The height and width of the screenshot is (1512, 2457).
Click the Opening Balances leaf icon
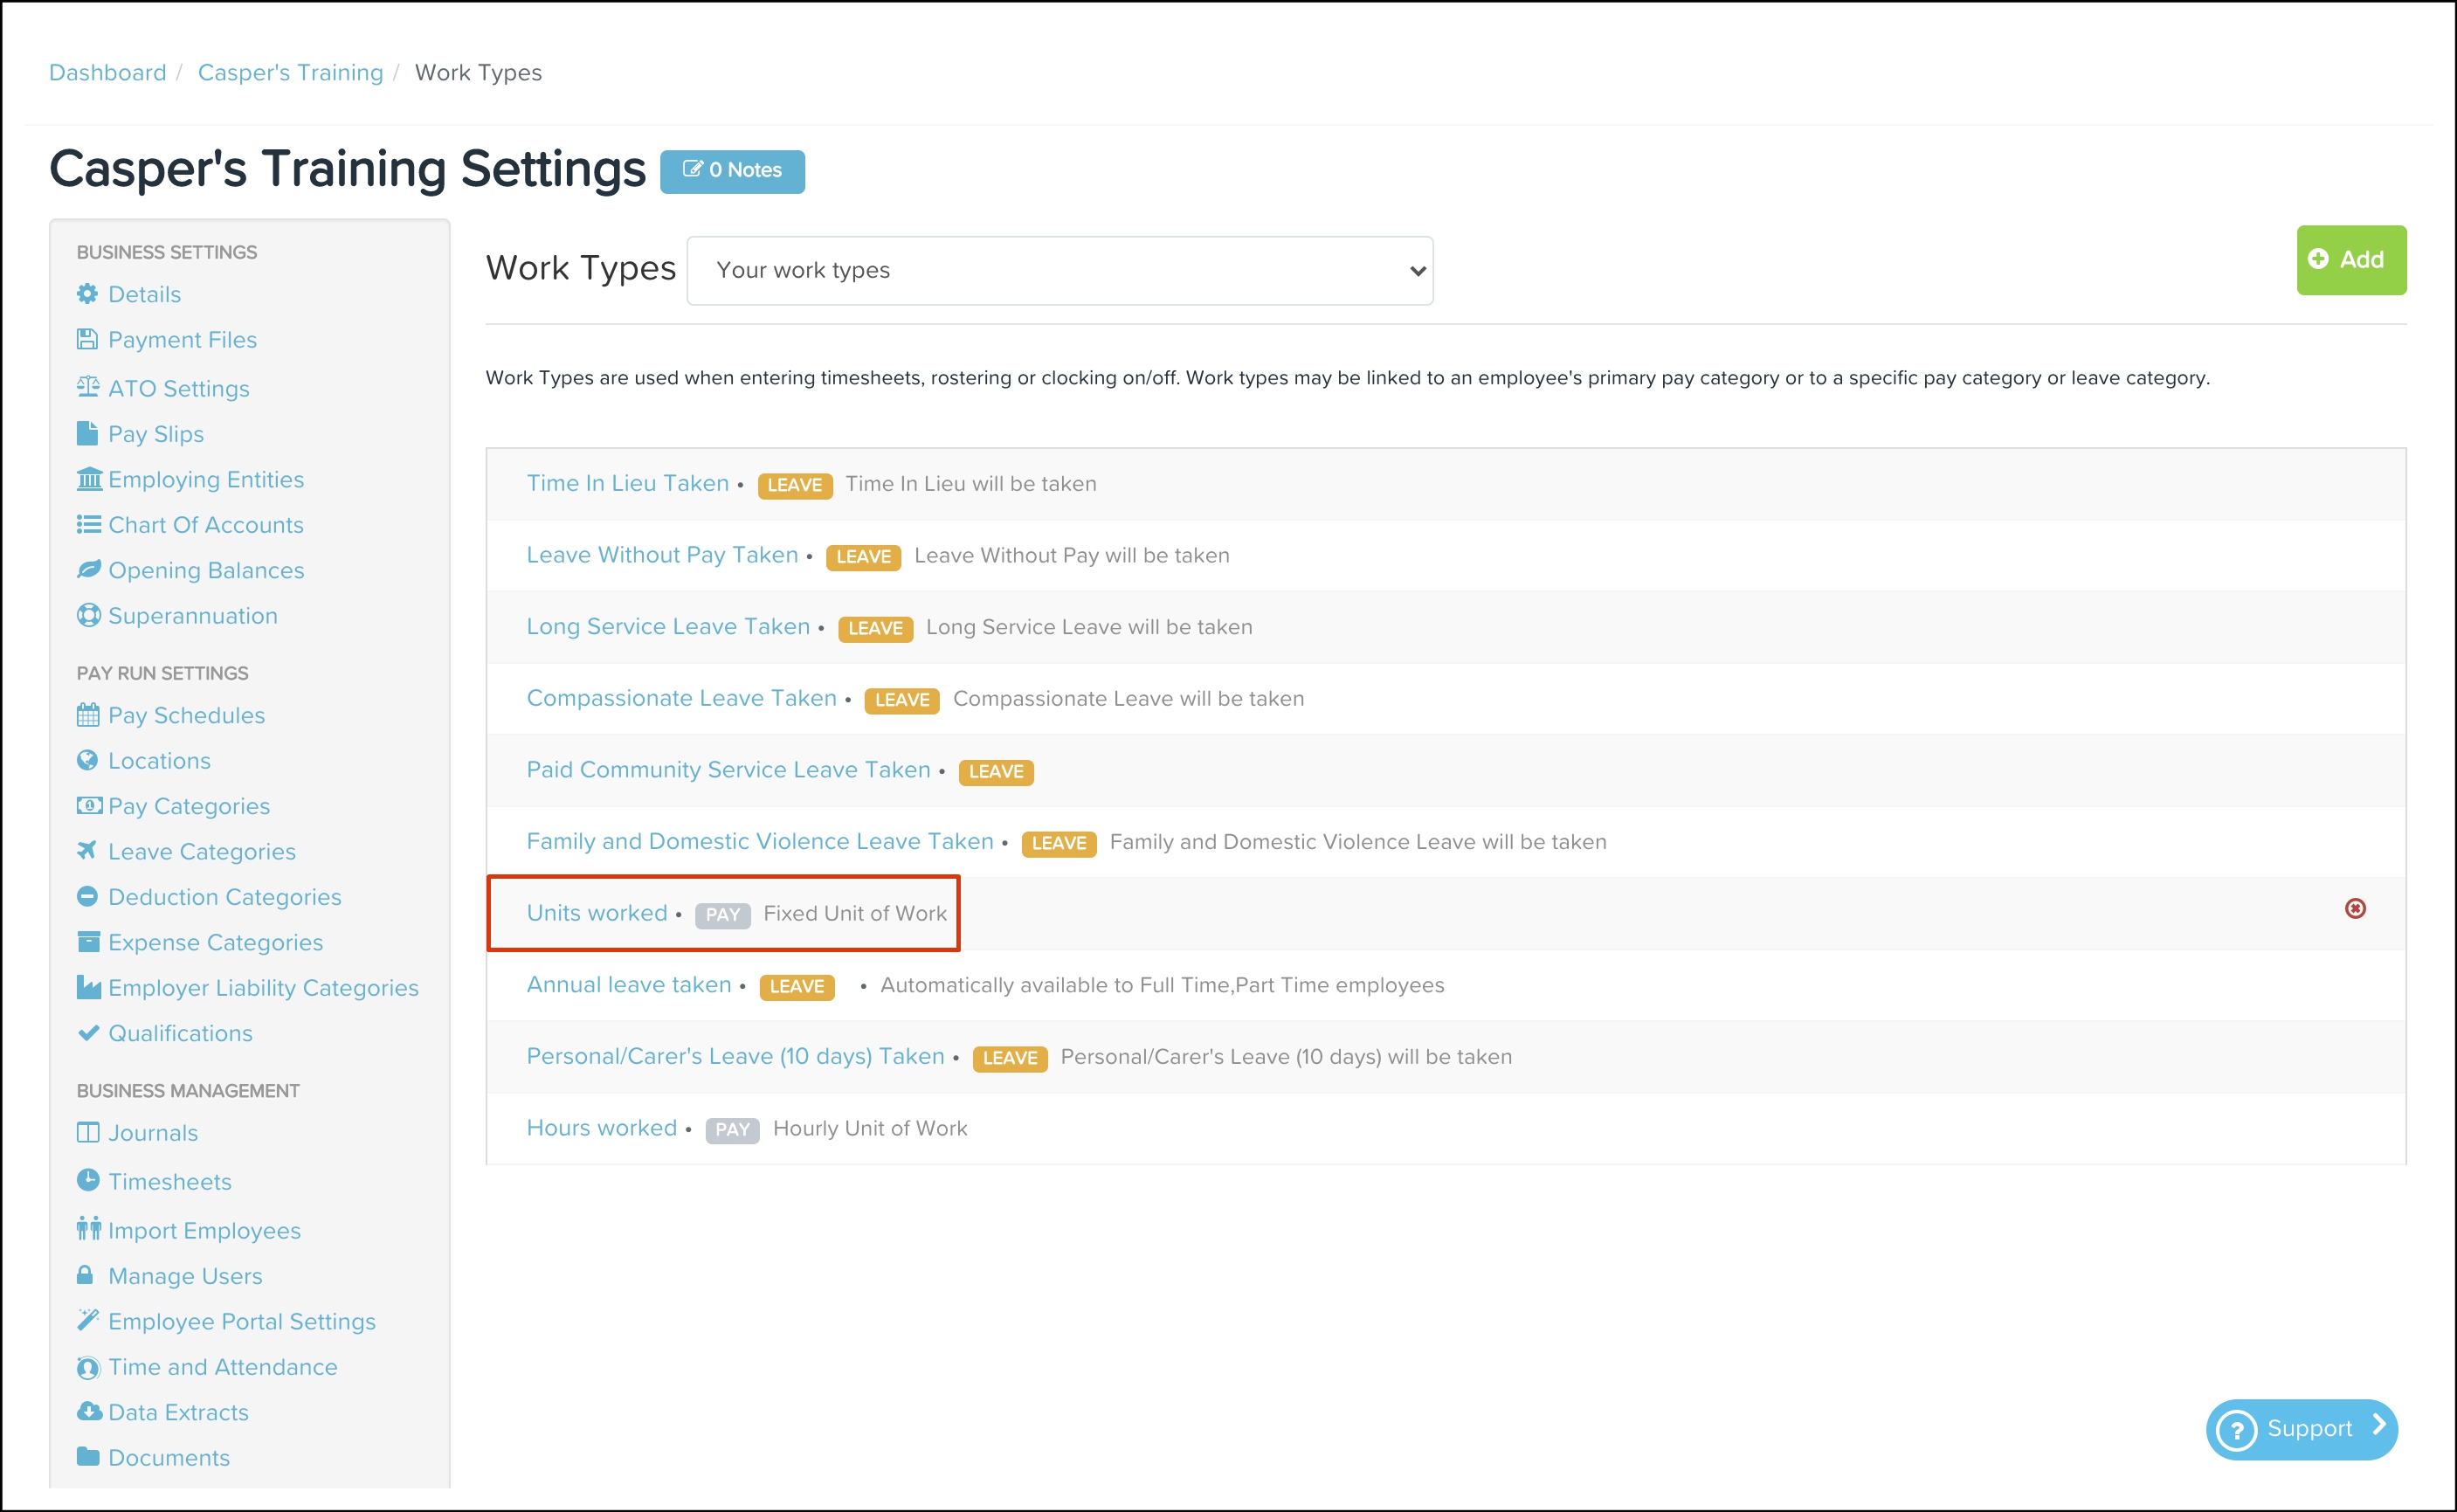tap(89, 569)
